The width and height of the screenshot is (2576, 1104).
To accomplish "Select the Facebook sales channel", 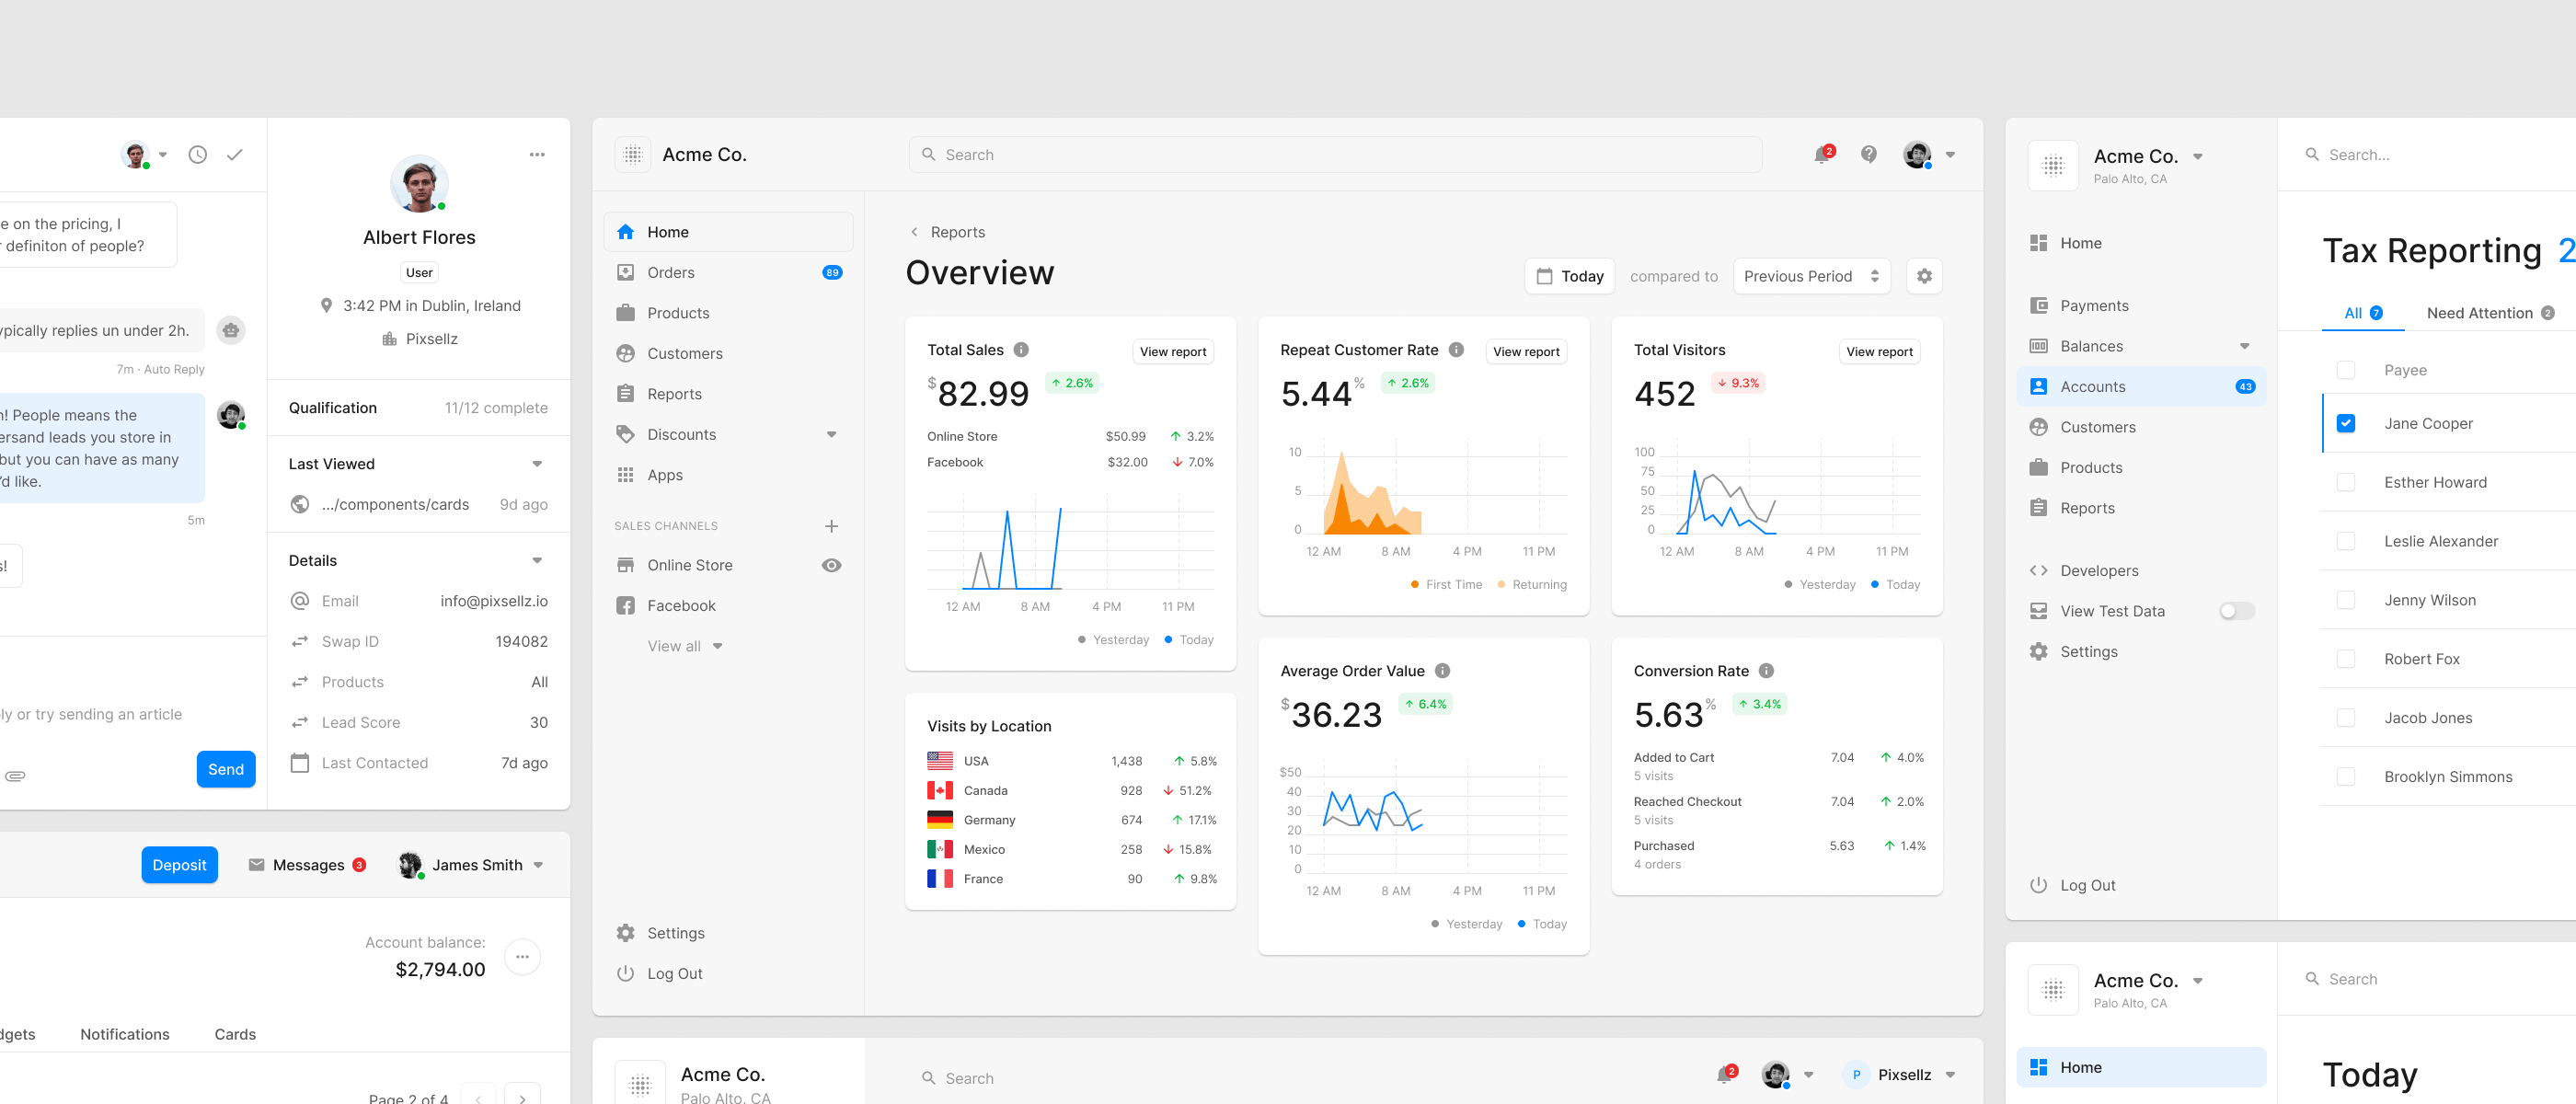I will click(681, 605).
